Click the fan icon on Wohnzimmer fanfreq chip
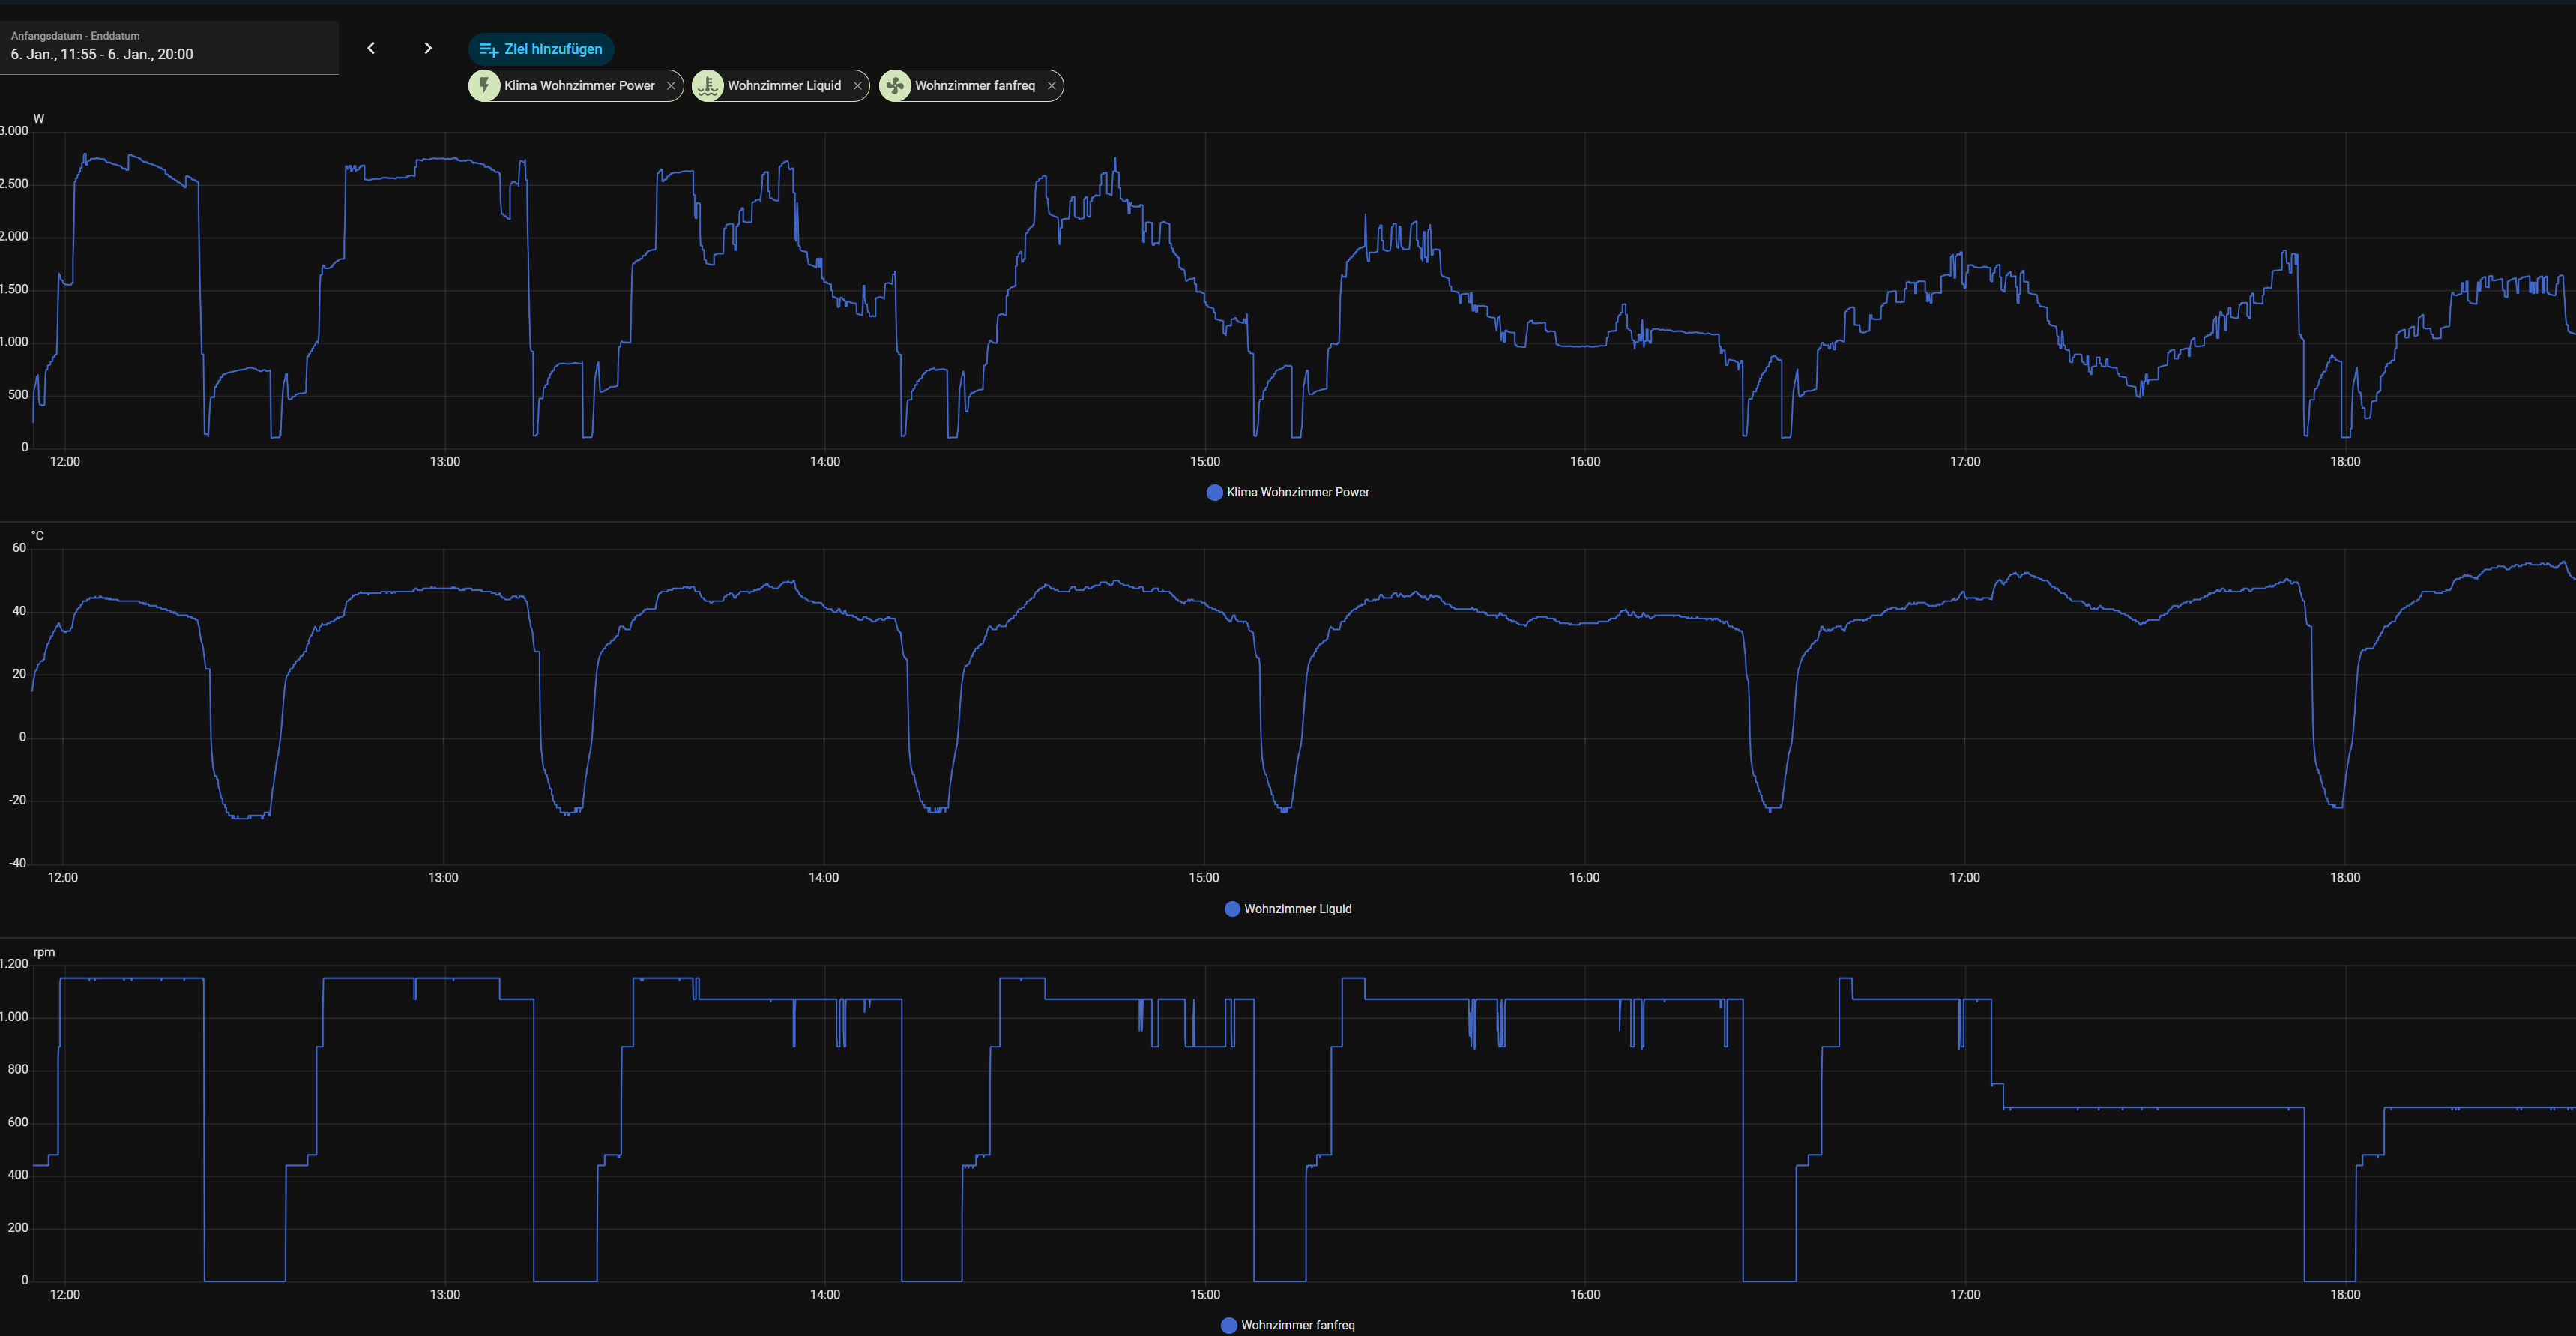This screenshot has width=2576, height=1336. tap(895, 86)
